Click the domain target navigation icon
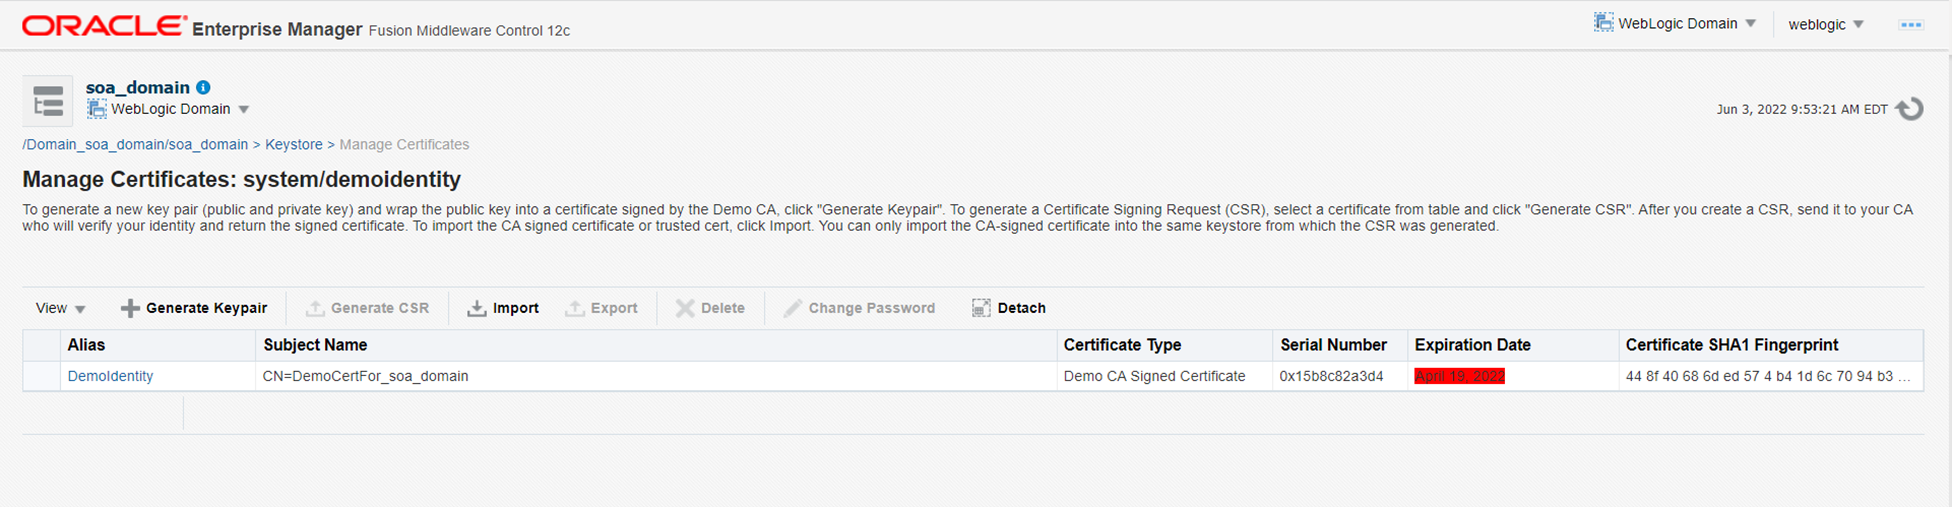Image resolution: width=1952 pixels, height=507 pixels. click(48, 101)
